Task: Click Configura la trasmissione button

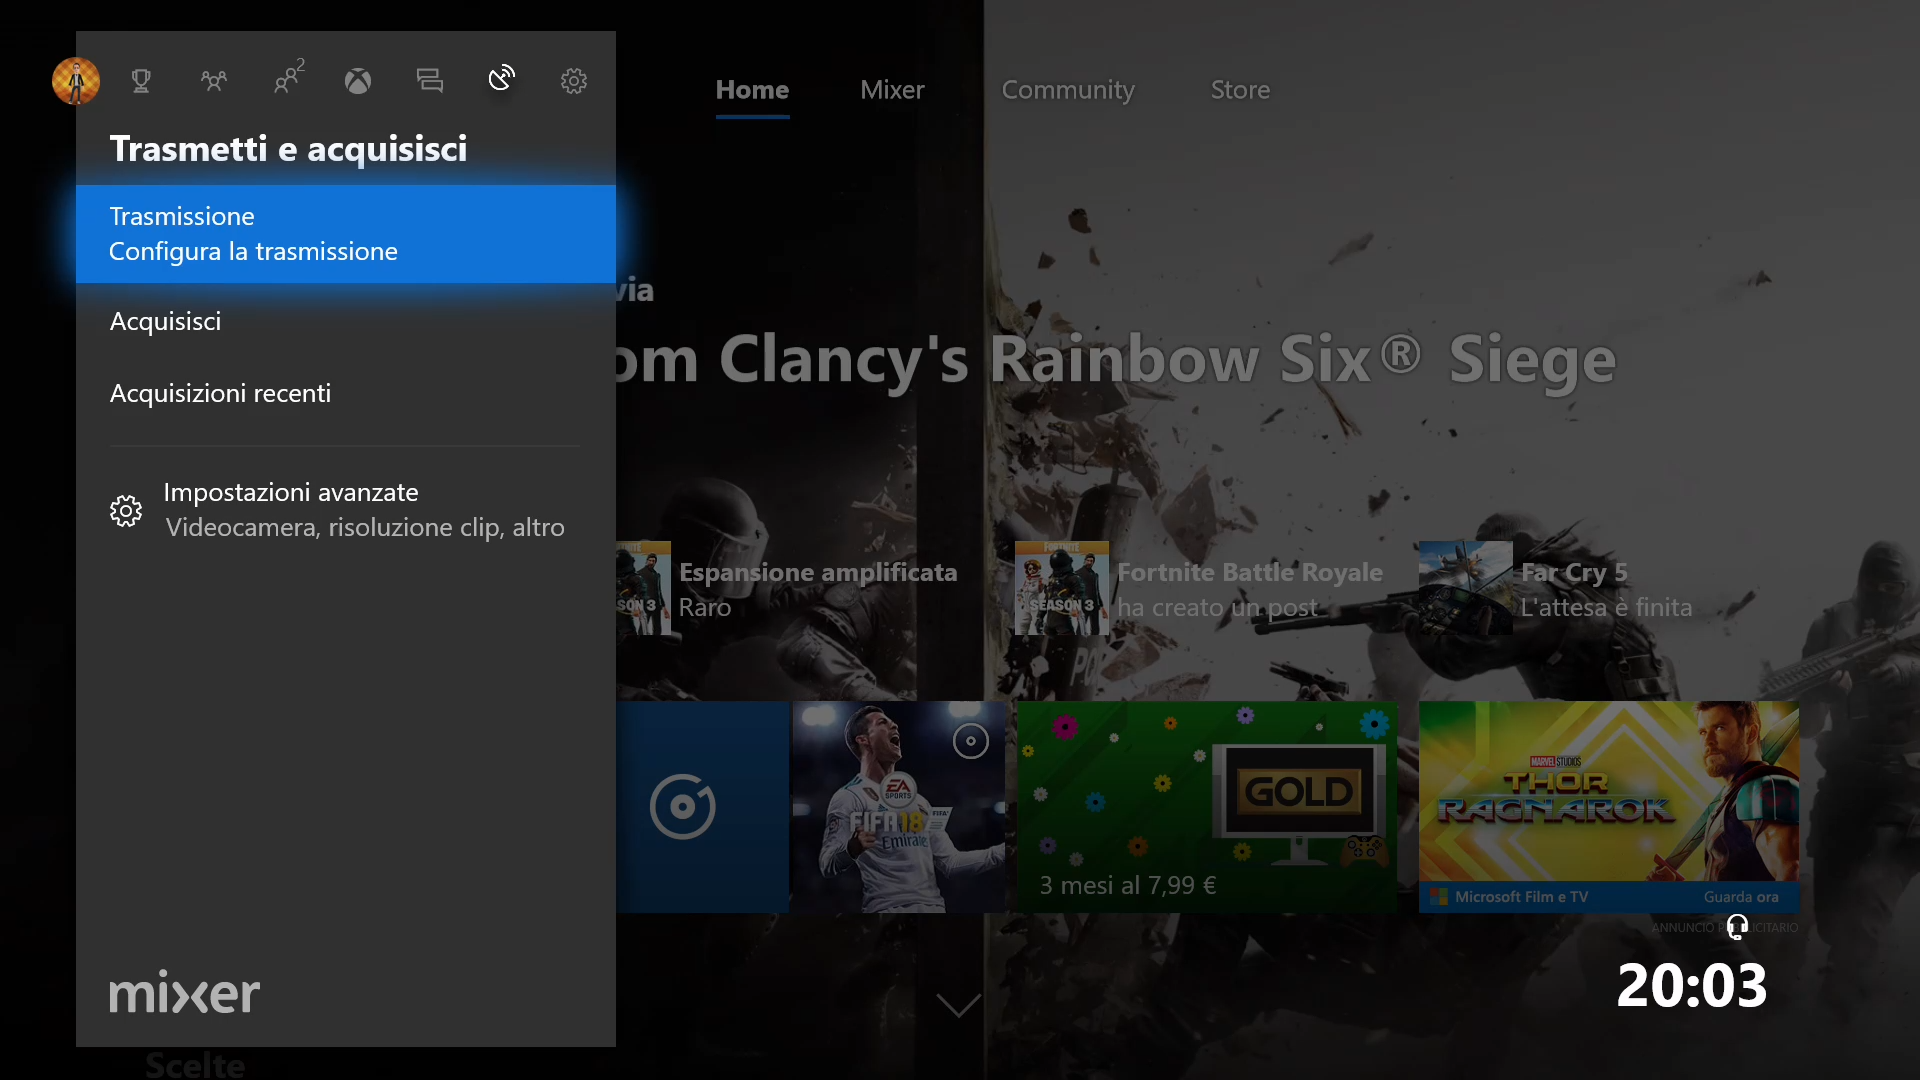Action: coord(253,251)
